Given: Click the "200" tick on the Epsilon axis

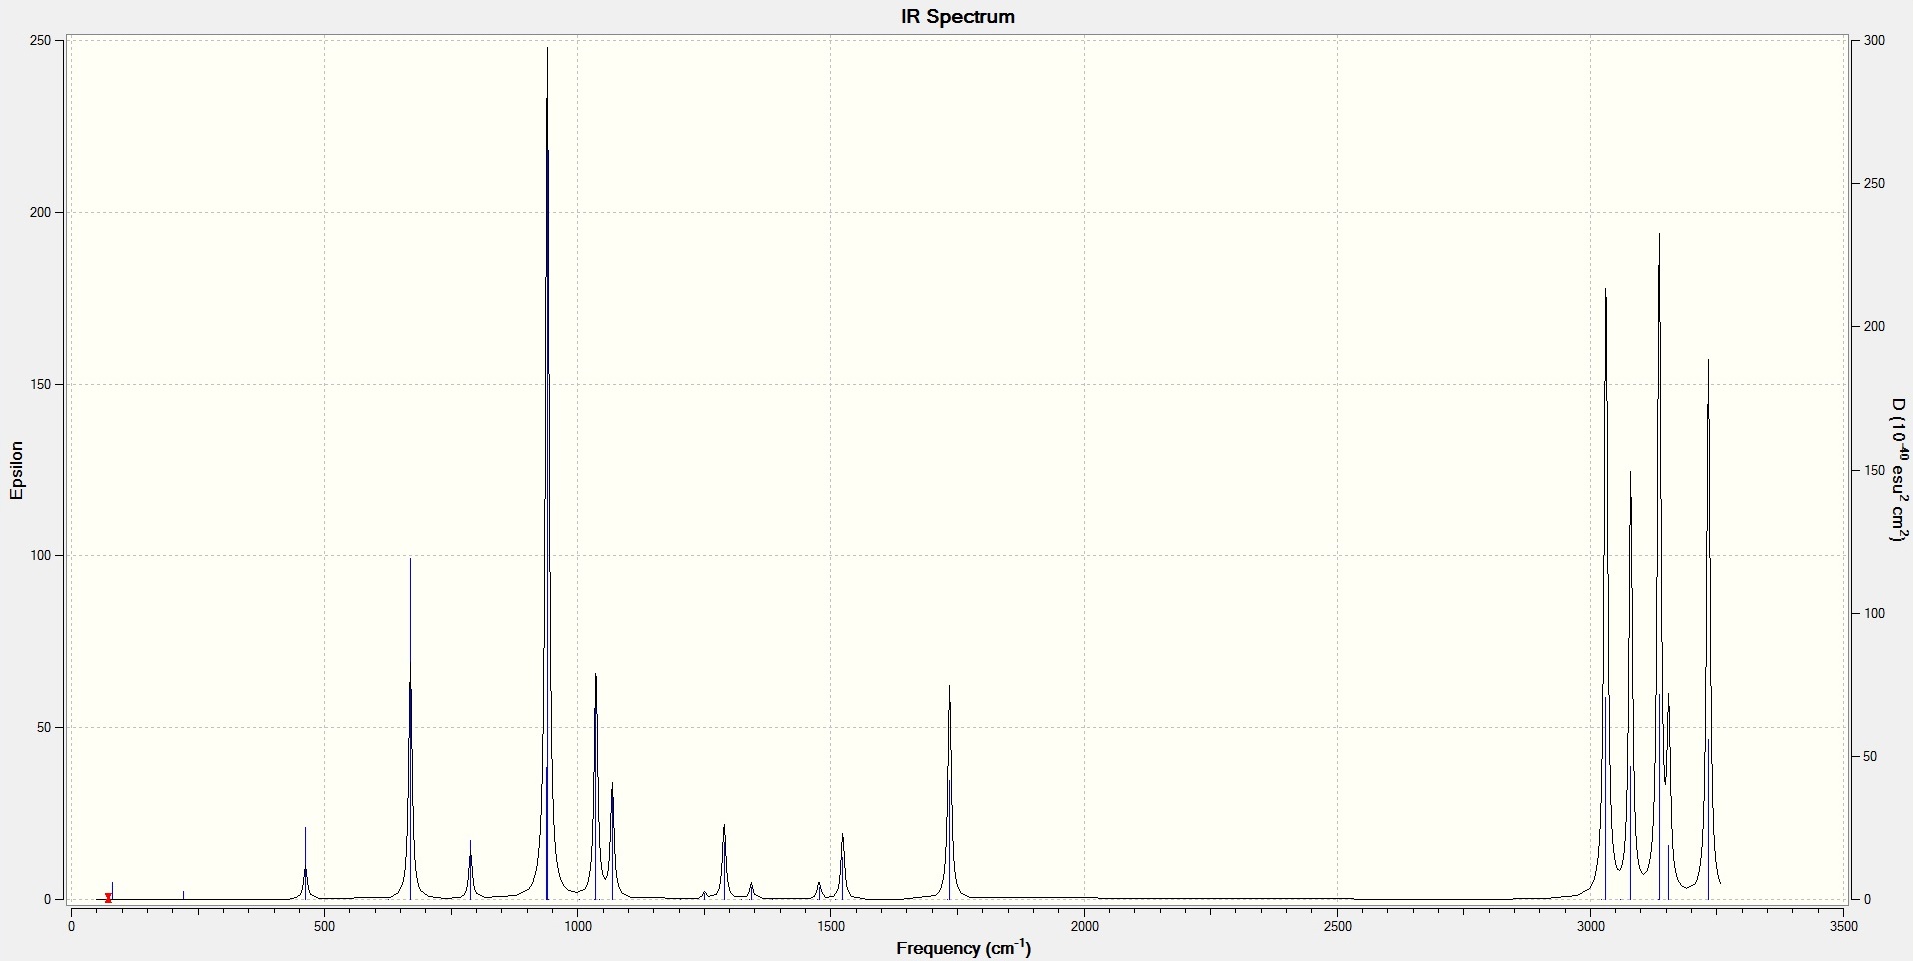Looking at the screenshot, I should 40,213.
